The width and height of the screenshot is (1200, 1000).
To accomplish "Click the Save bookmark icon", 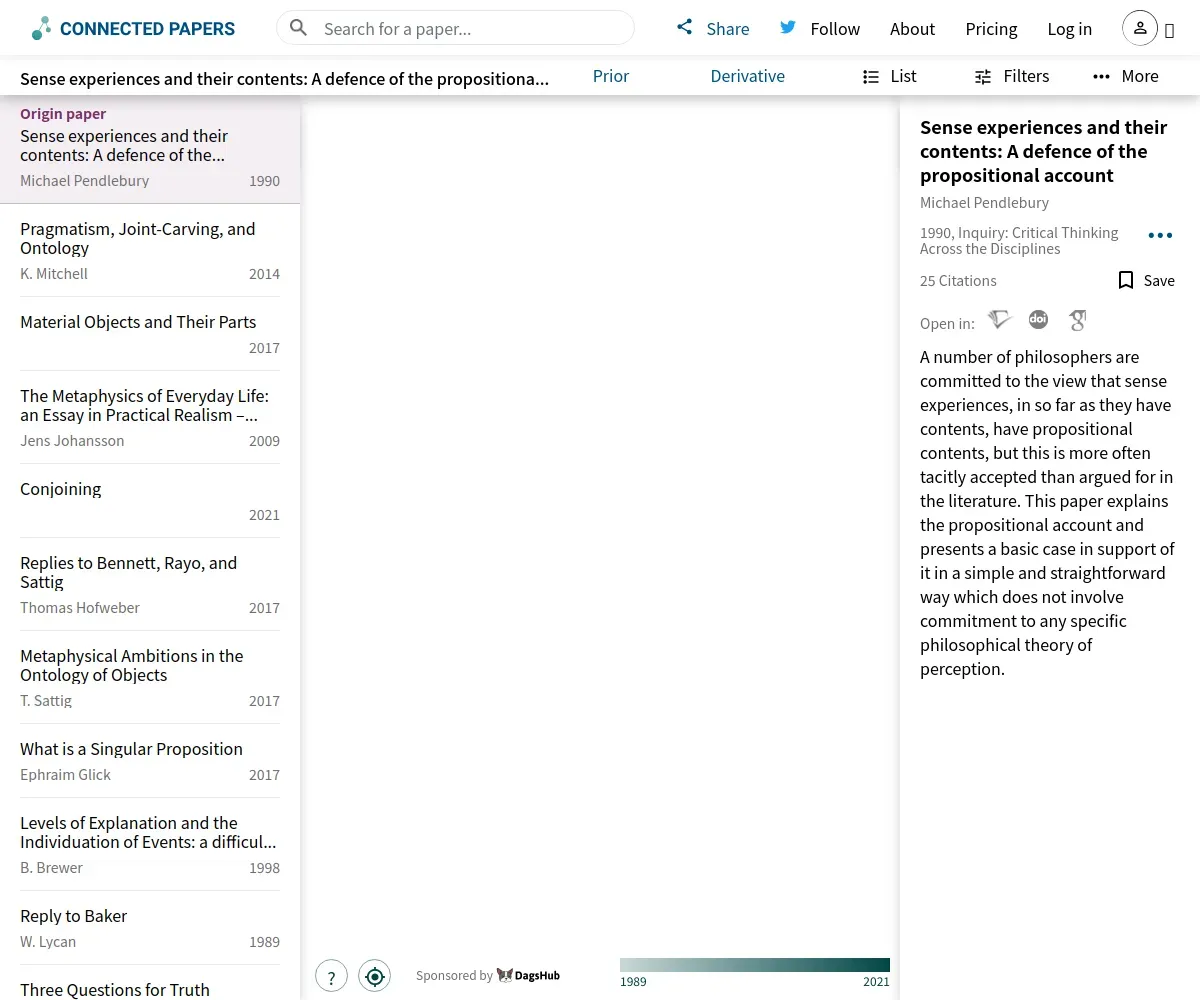I will 1126,280.
